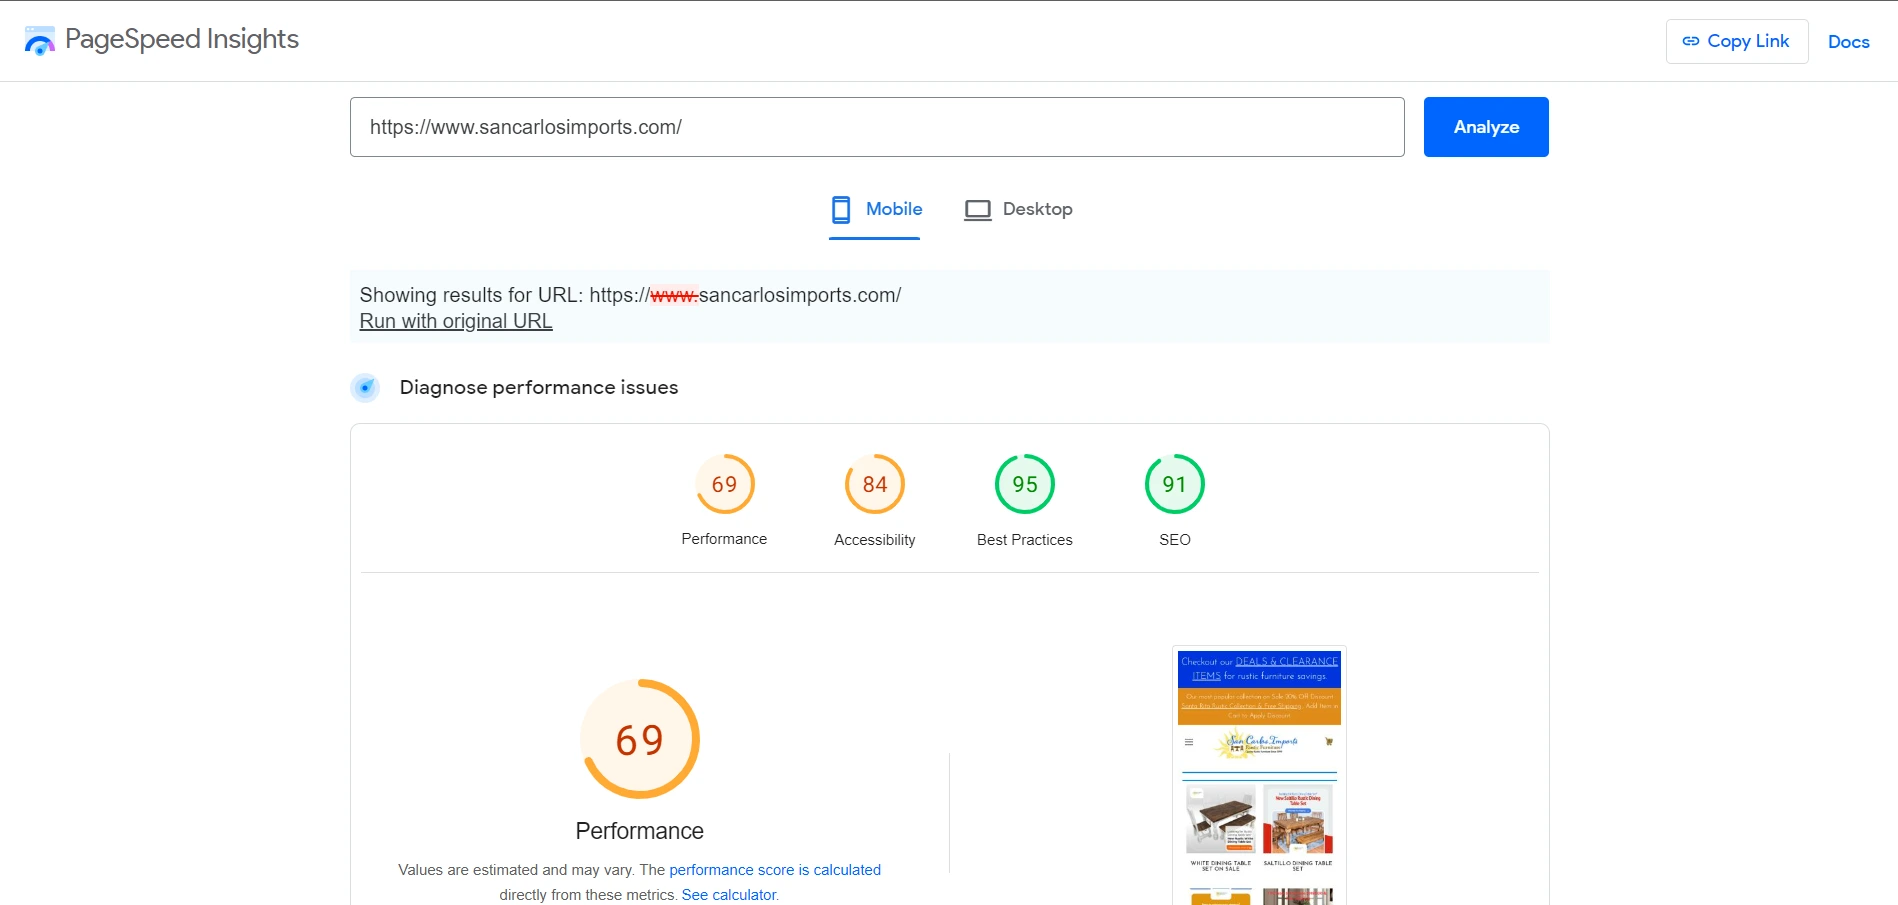Jump to Best Practices score 95 gauge
Image resolution: width=1898 pixels, height=905 pixels.
pos(1025,484)
